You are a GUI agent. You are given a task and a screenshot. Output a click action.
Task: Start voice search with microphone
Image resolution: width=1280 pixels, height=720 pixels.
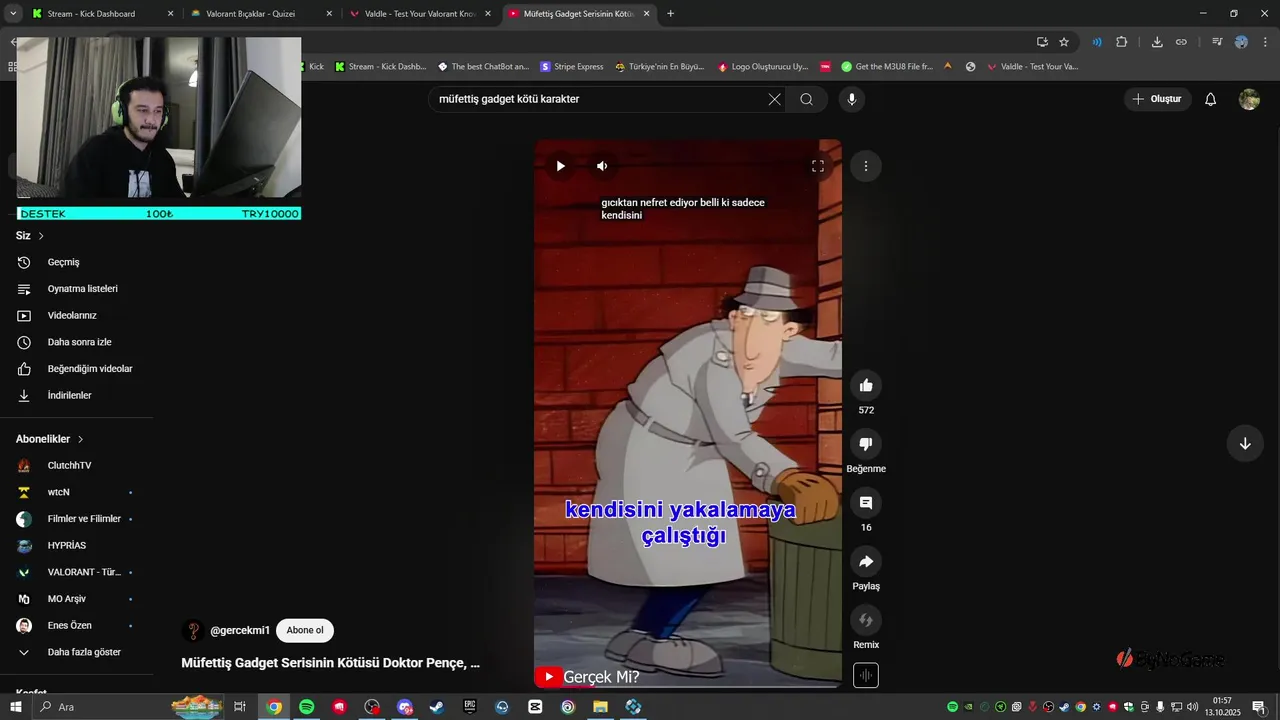click(x=852, y=99)
